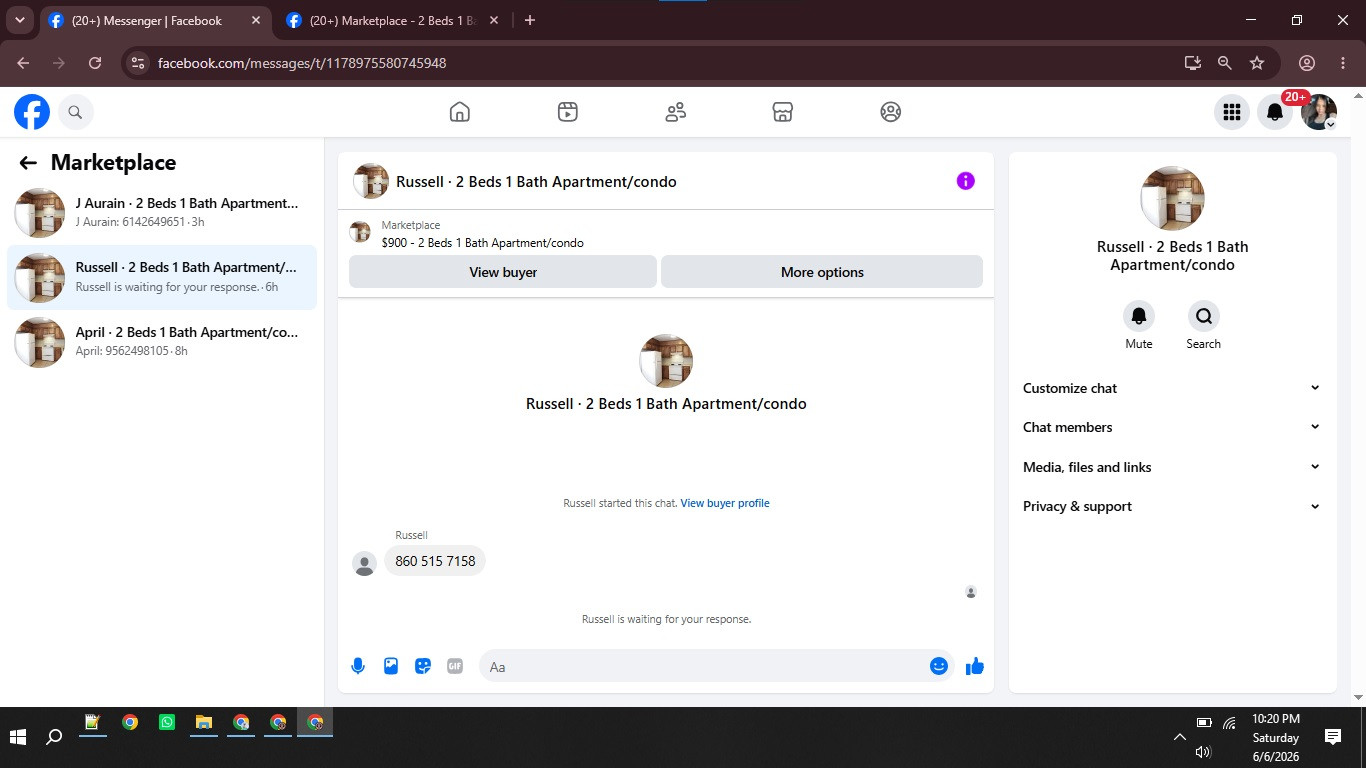Open File Explorer from the taskbar

(204, 722)
